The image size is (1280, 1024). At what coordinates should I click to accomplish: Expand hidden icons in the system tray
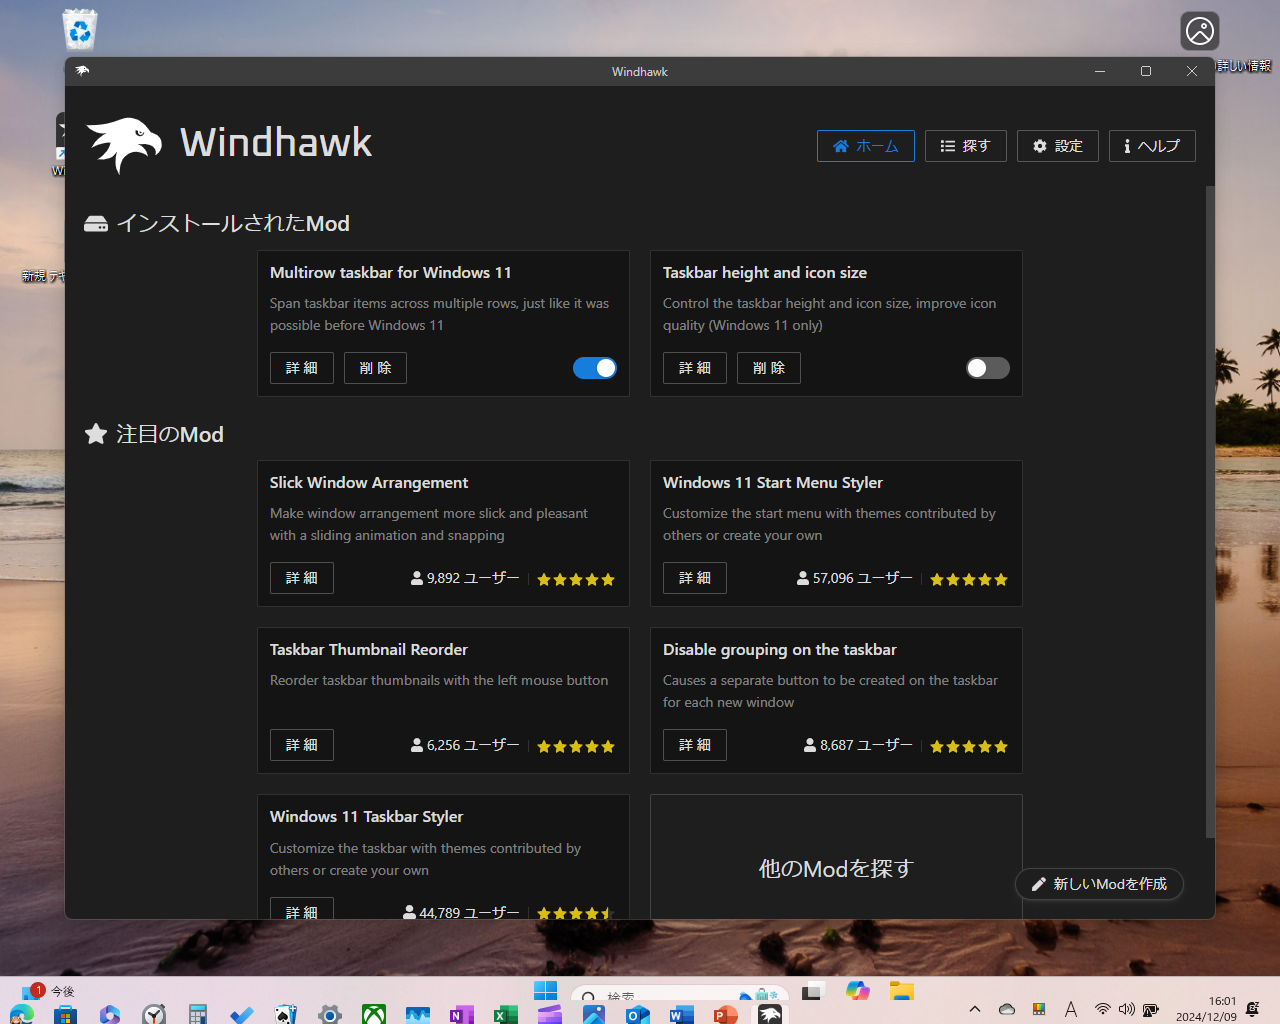click(973, 1009)
